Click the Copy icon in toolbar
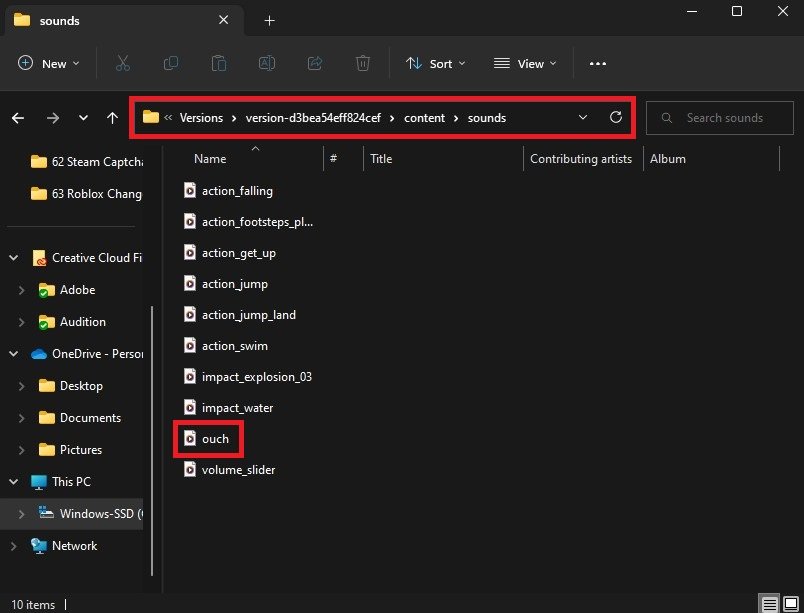Screen dimensions: 804x613 [171, 63]
